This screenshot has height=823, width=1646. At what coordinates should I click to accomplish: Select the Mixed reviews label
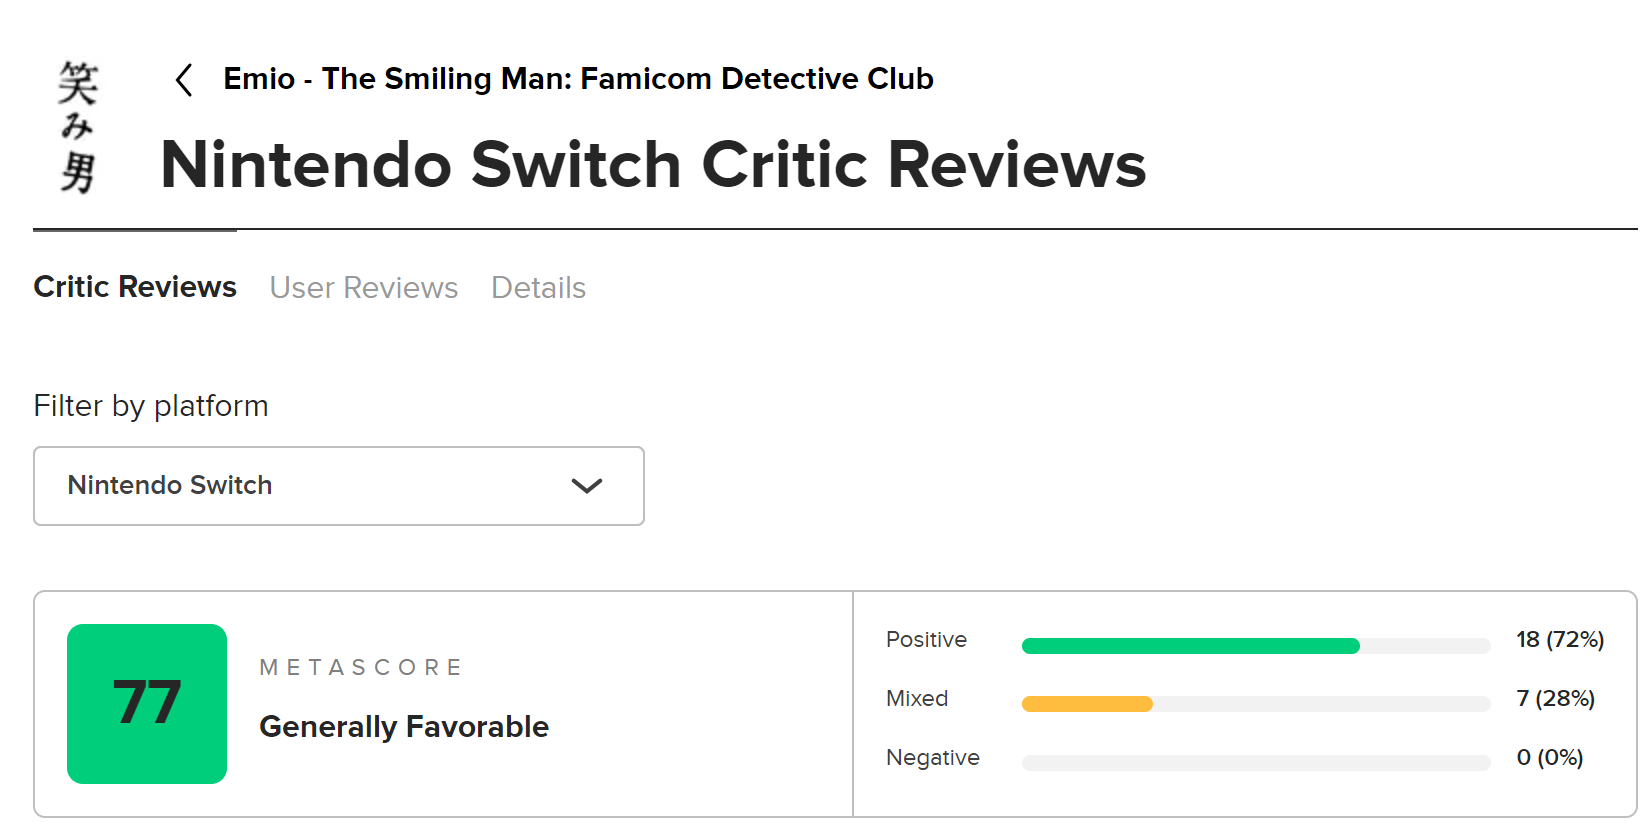[917, 699]
